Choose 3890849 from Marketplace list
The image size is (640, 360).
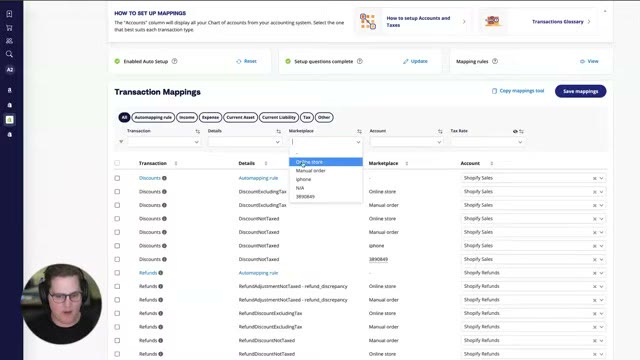tap(326, 196)
